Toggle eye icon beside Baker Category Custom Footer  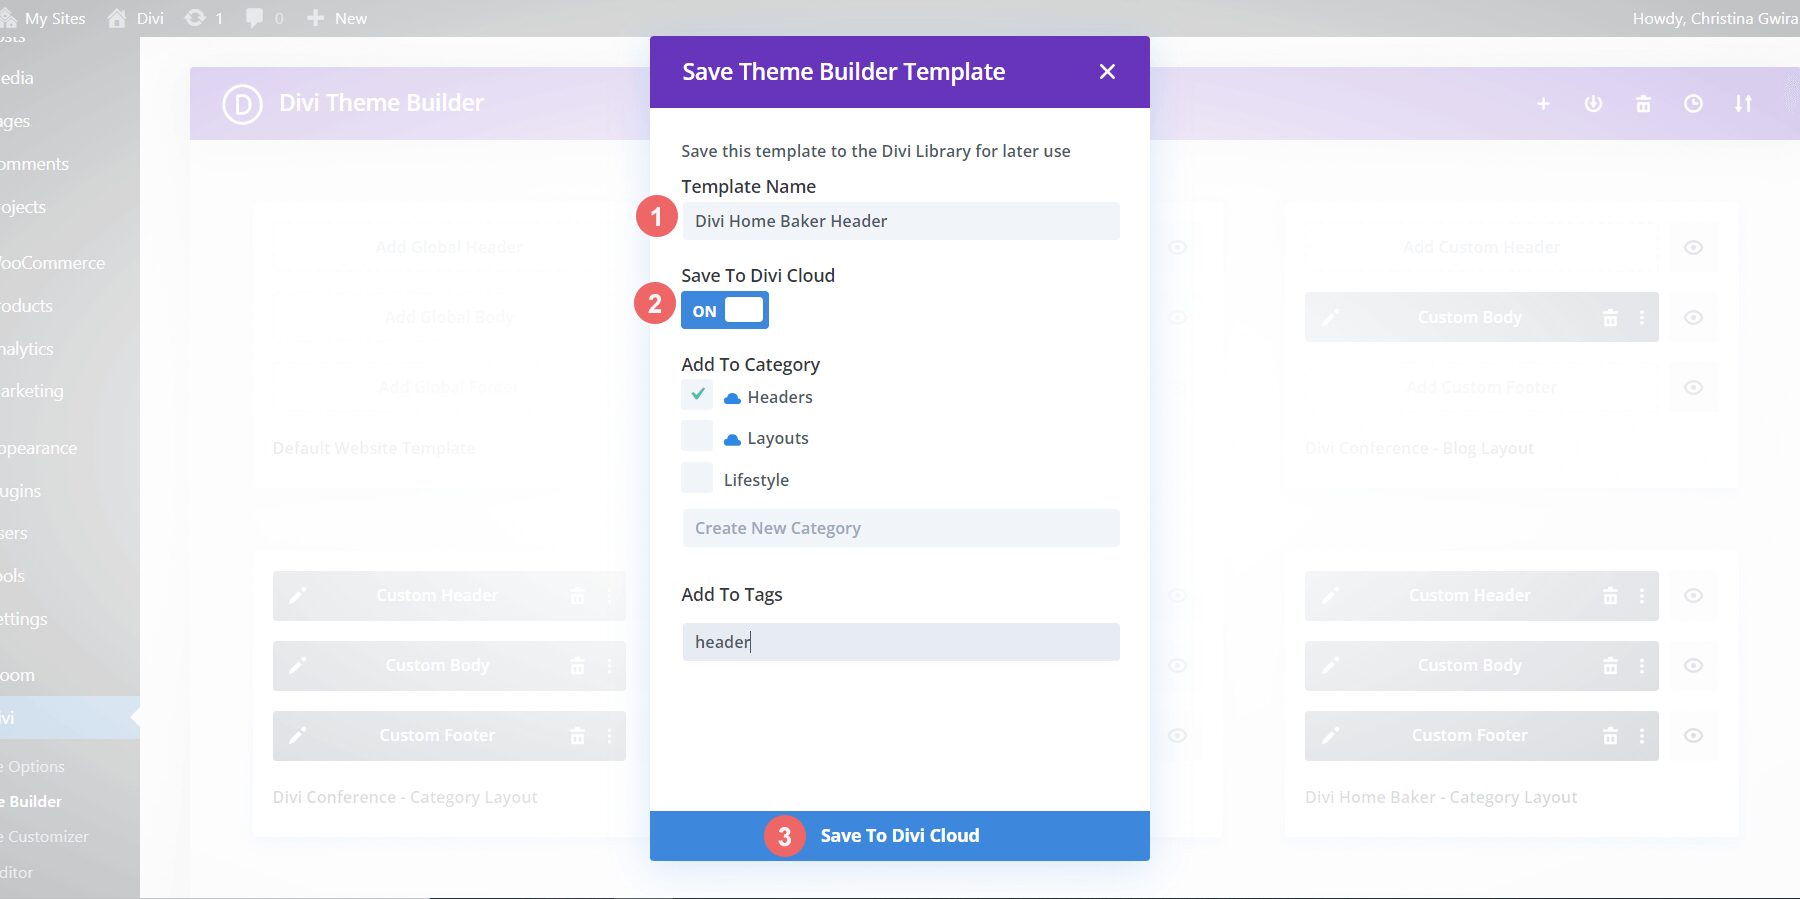coord(1693,735)
